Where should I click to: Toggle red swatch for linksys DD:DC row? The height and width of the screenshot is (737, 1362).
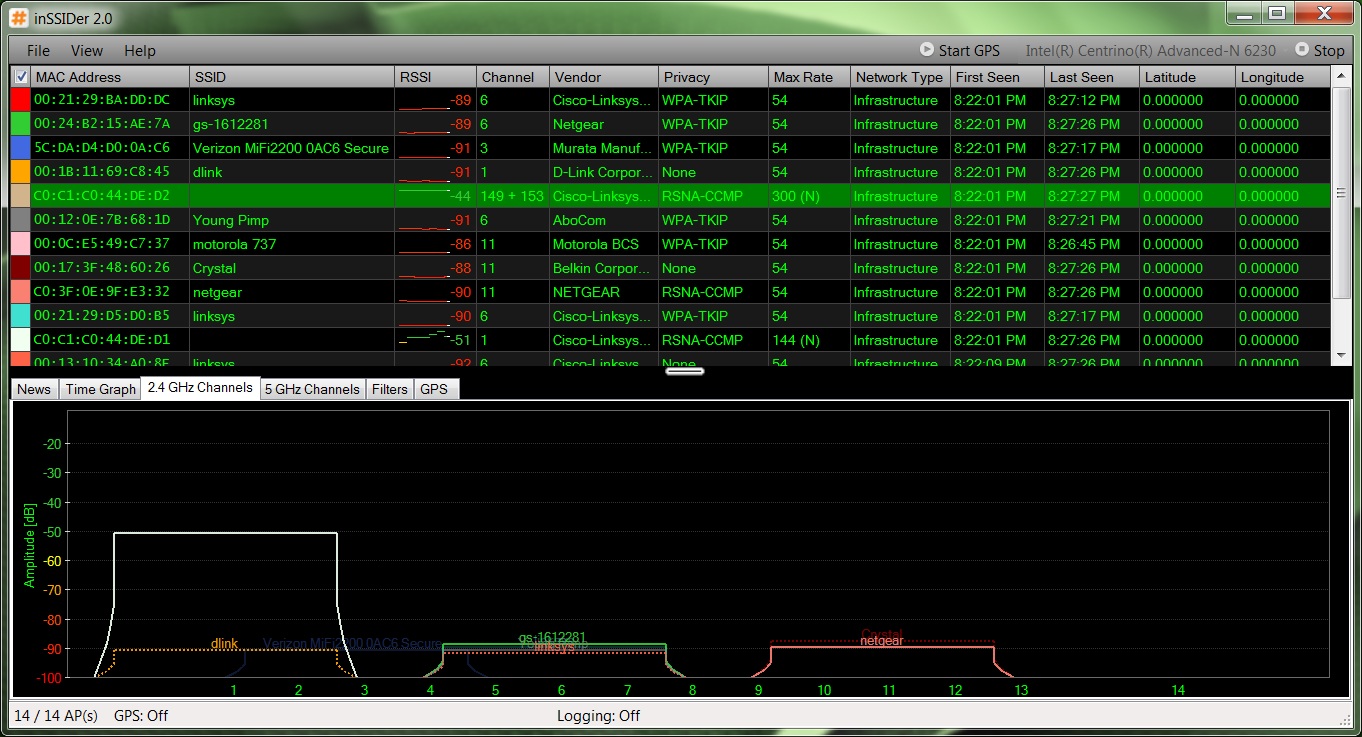point(20,100)
